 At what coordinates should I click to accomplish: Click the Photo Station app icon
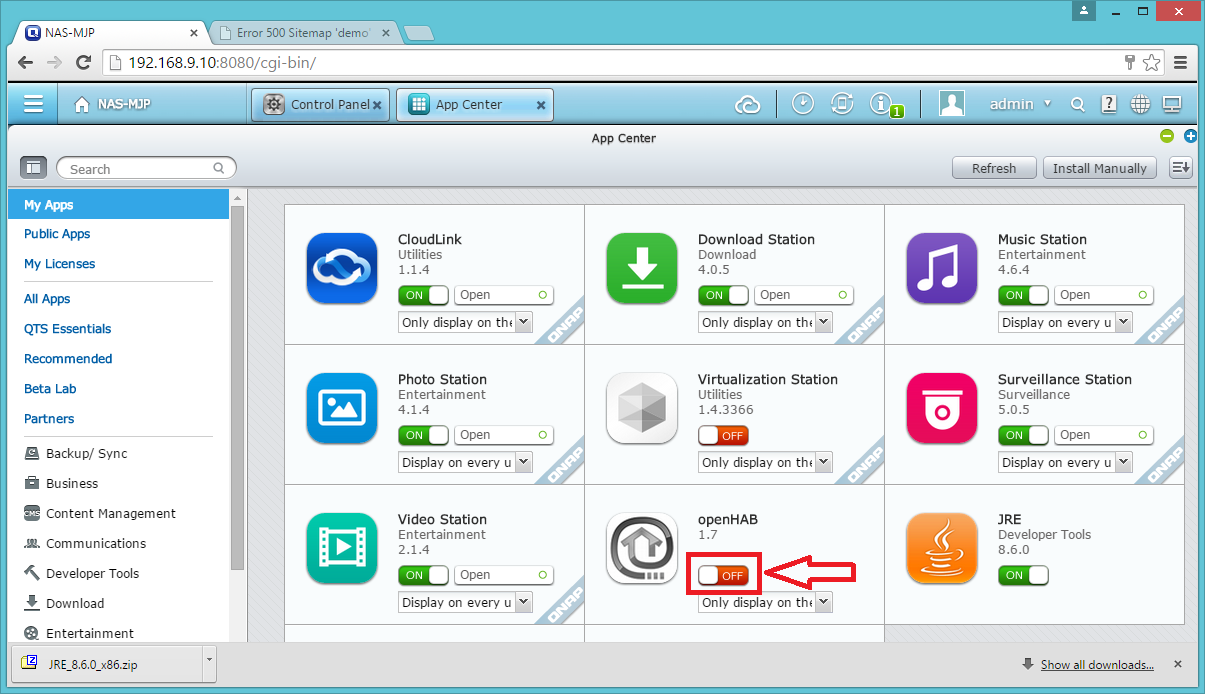coord(342,408)
